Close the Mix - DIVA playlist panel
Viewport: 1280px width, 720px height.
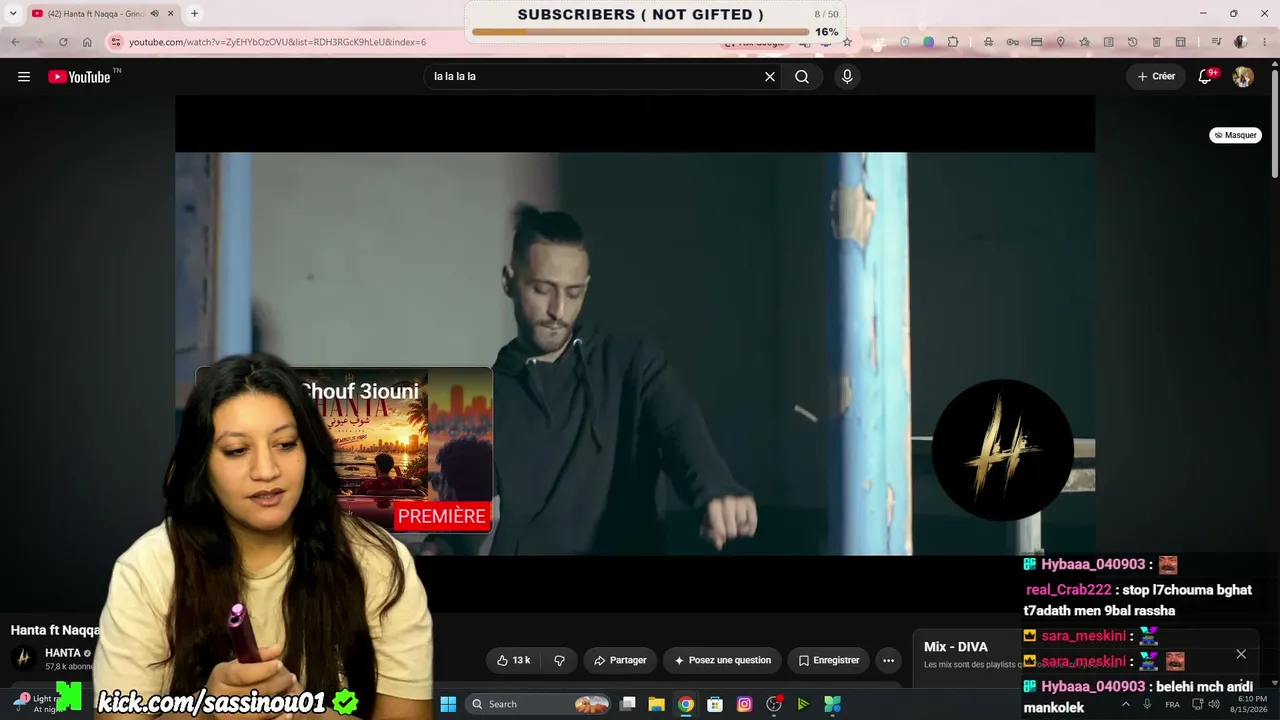pyautogui.click(x=1241, y=654)
